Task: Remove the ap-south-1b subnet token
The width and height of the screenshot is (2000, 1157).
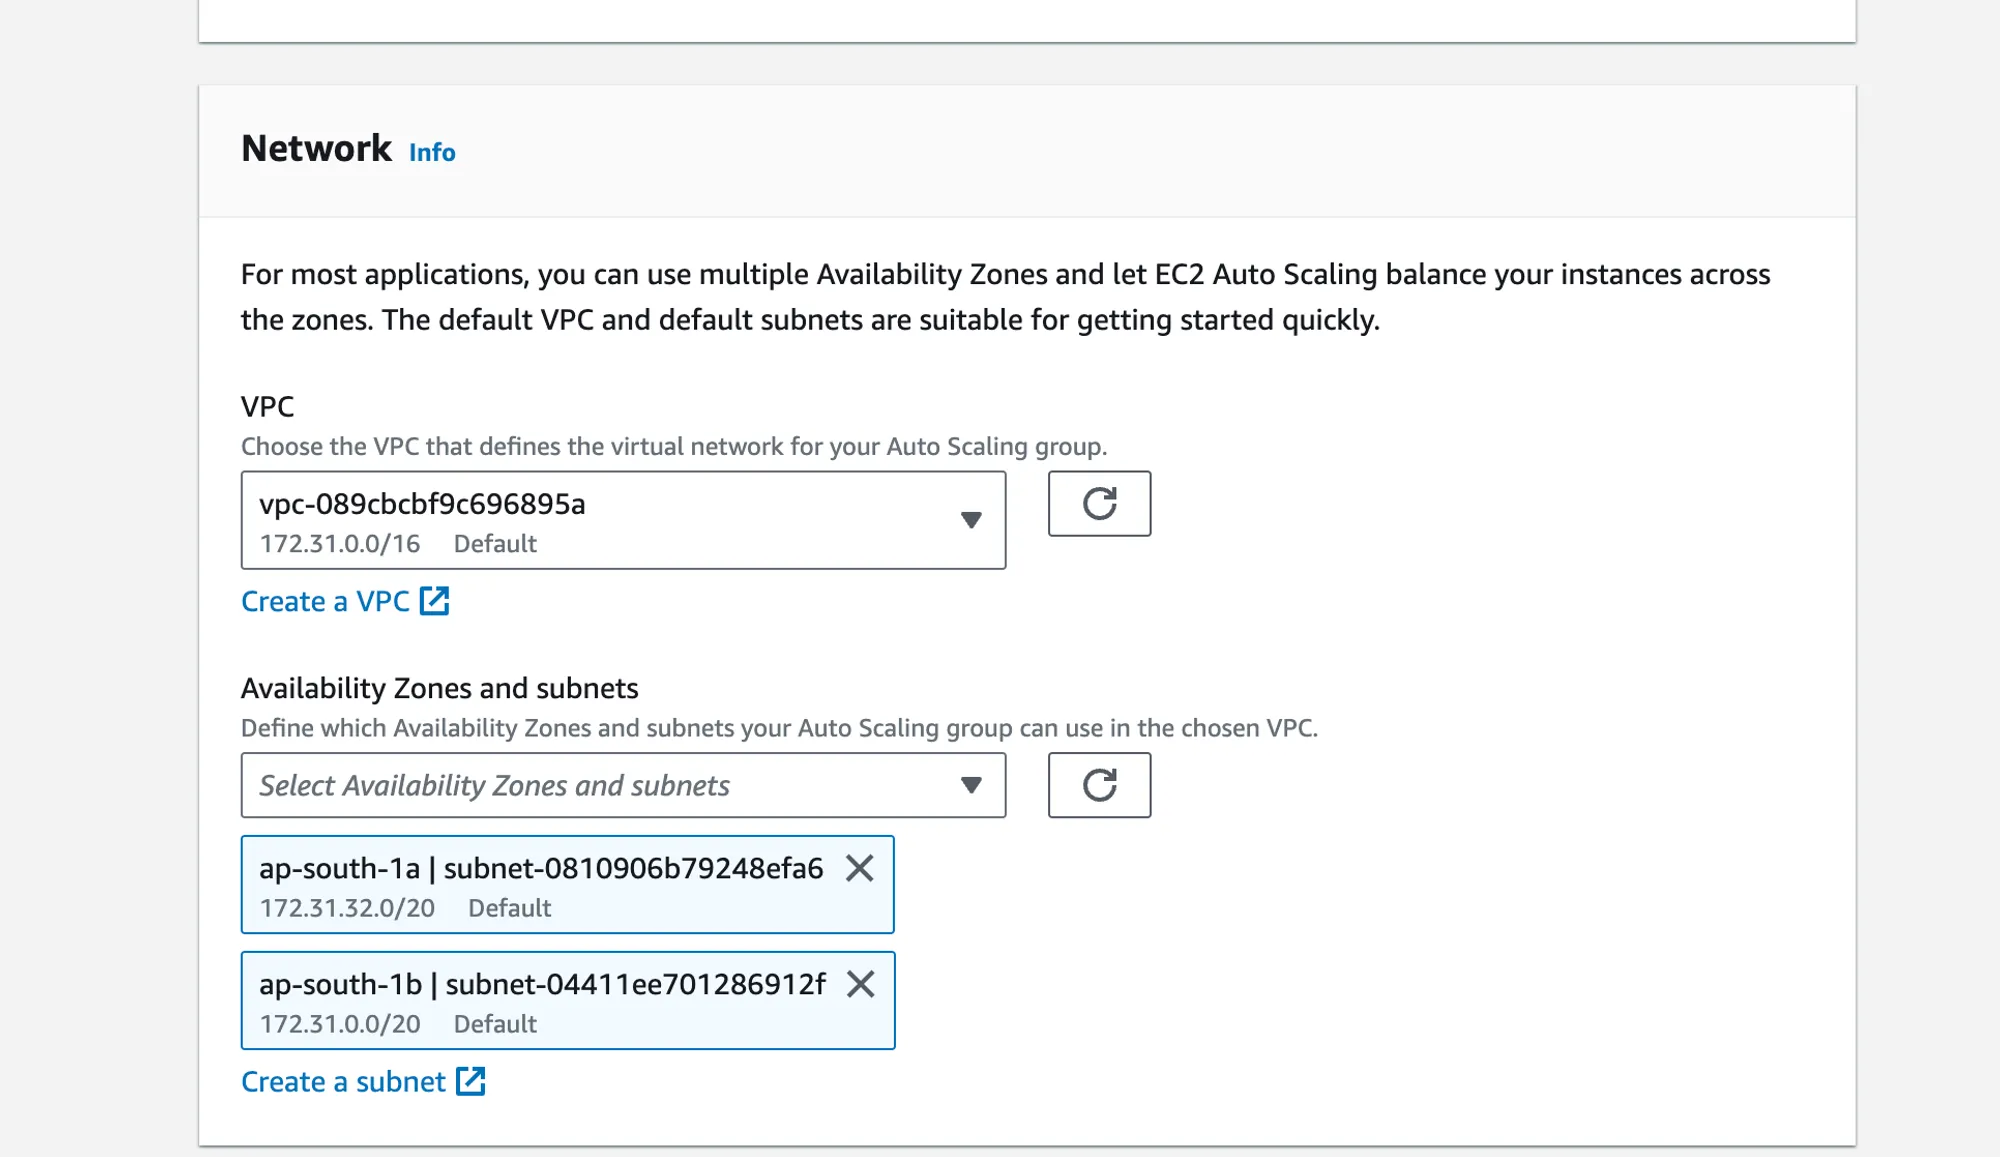Action: (860, 984)
